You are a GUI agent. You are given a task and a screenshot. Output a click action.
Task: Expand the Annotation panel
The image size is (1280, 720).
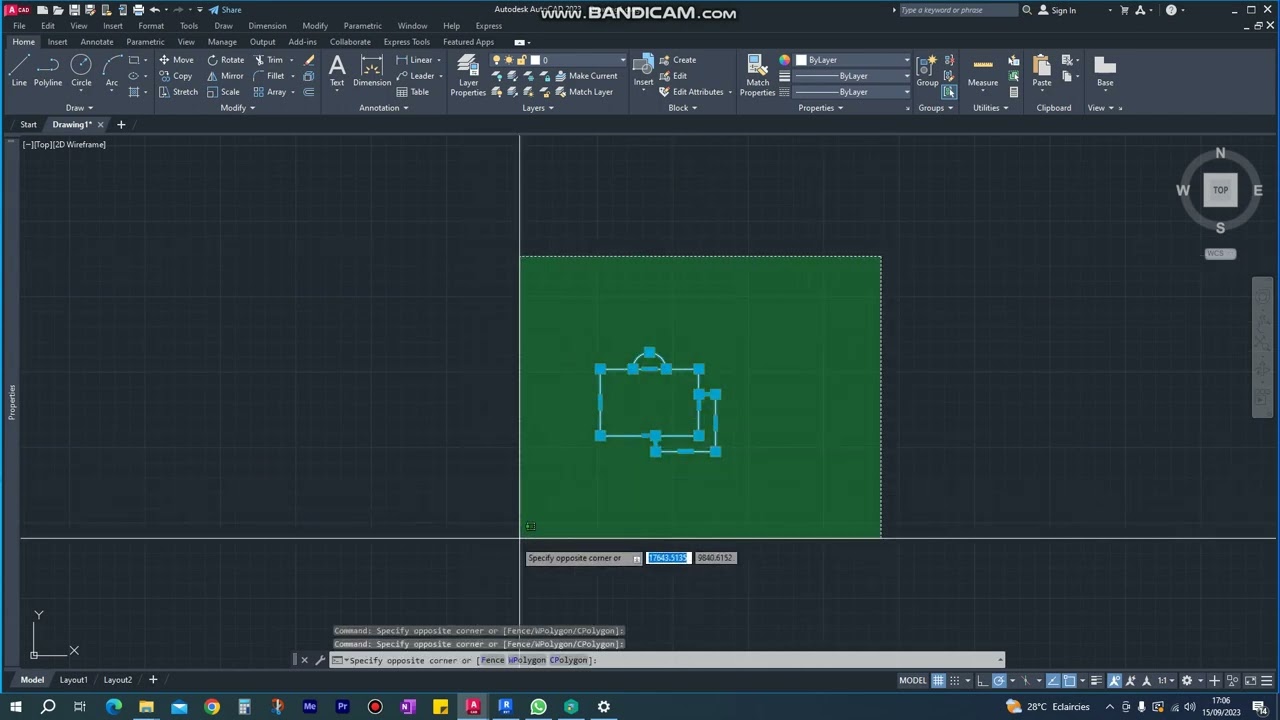point(383,108)
